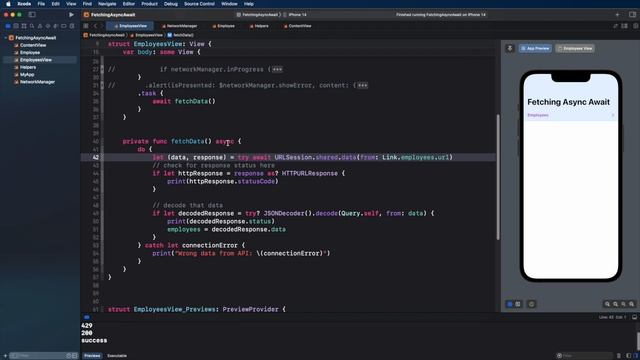Clear the console with trash icon

click(619, 356)
